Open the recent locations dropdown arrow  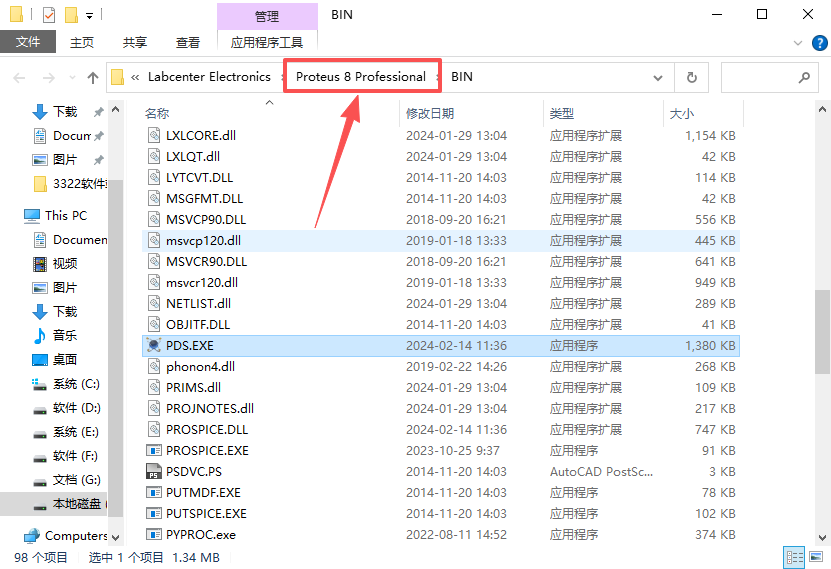tap(72, 78)
